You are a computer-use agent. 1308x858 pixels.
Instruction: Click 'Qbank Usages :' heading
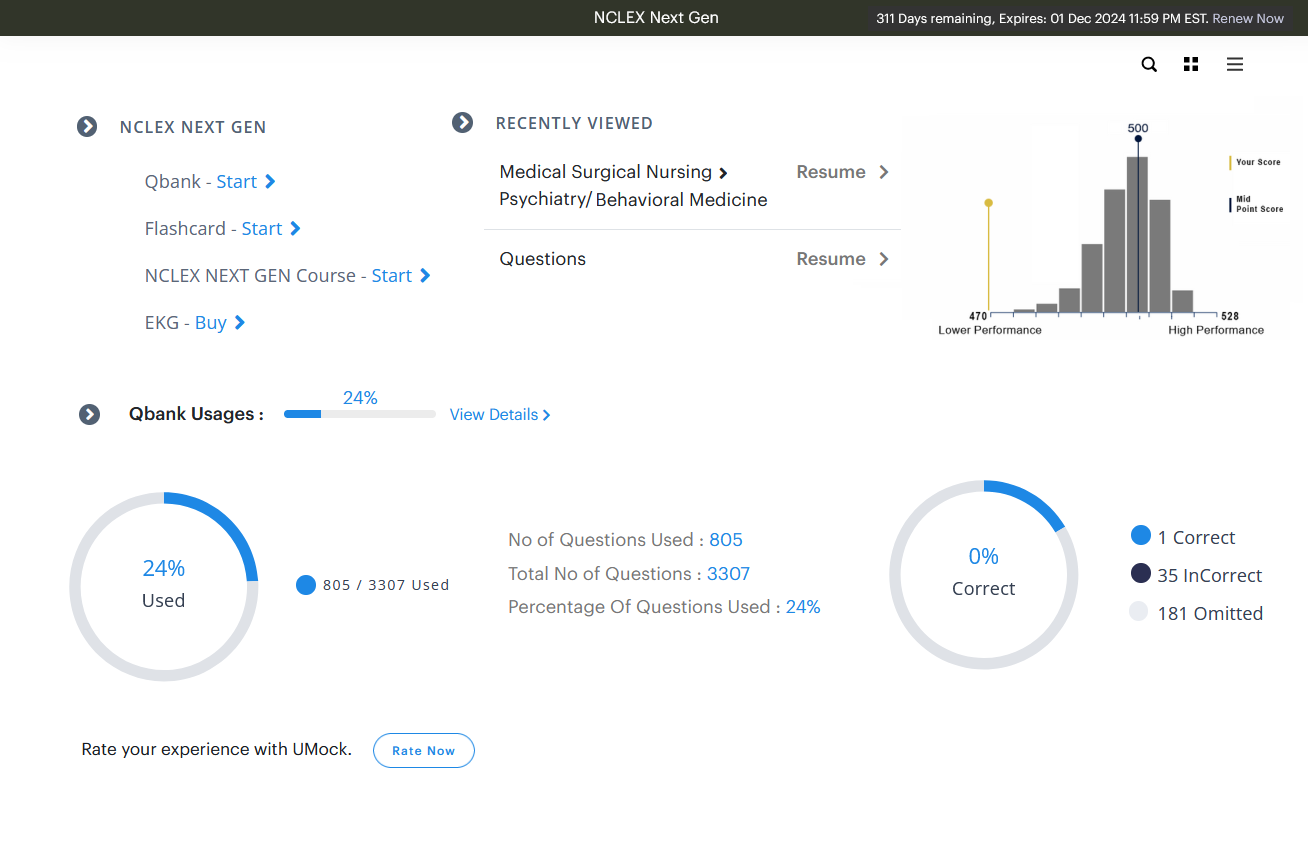click(196, 414)
